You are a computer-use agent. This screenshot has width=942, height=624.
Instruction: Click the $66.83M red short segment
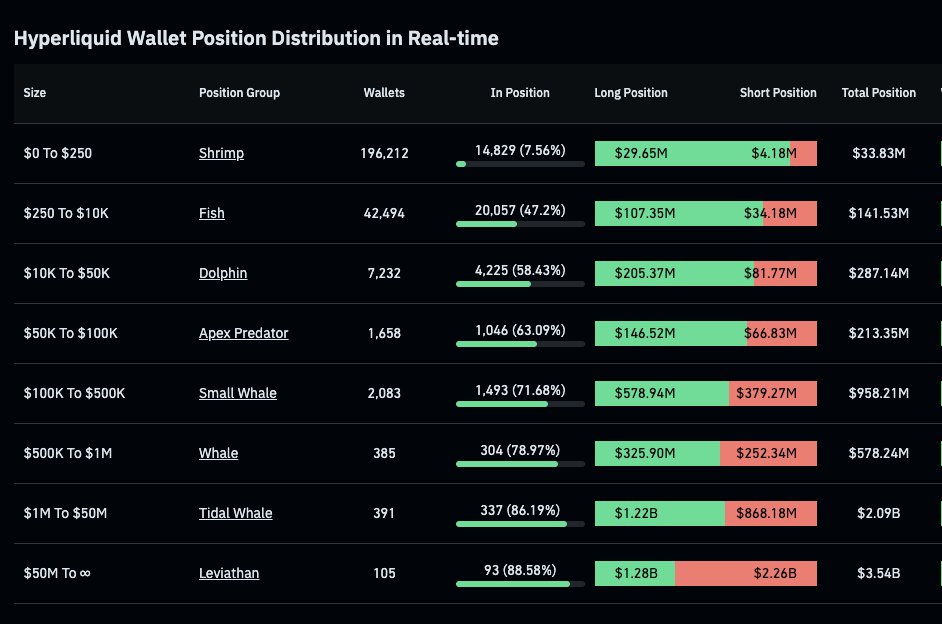point(782,333)
